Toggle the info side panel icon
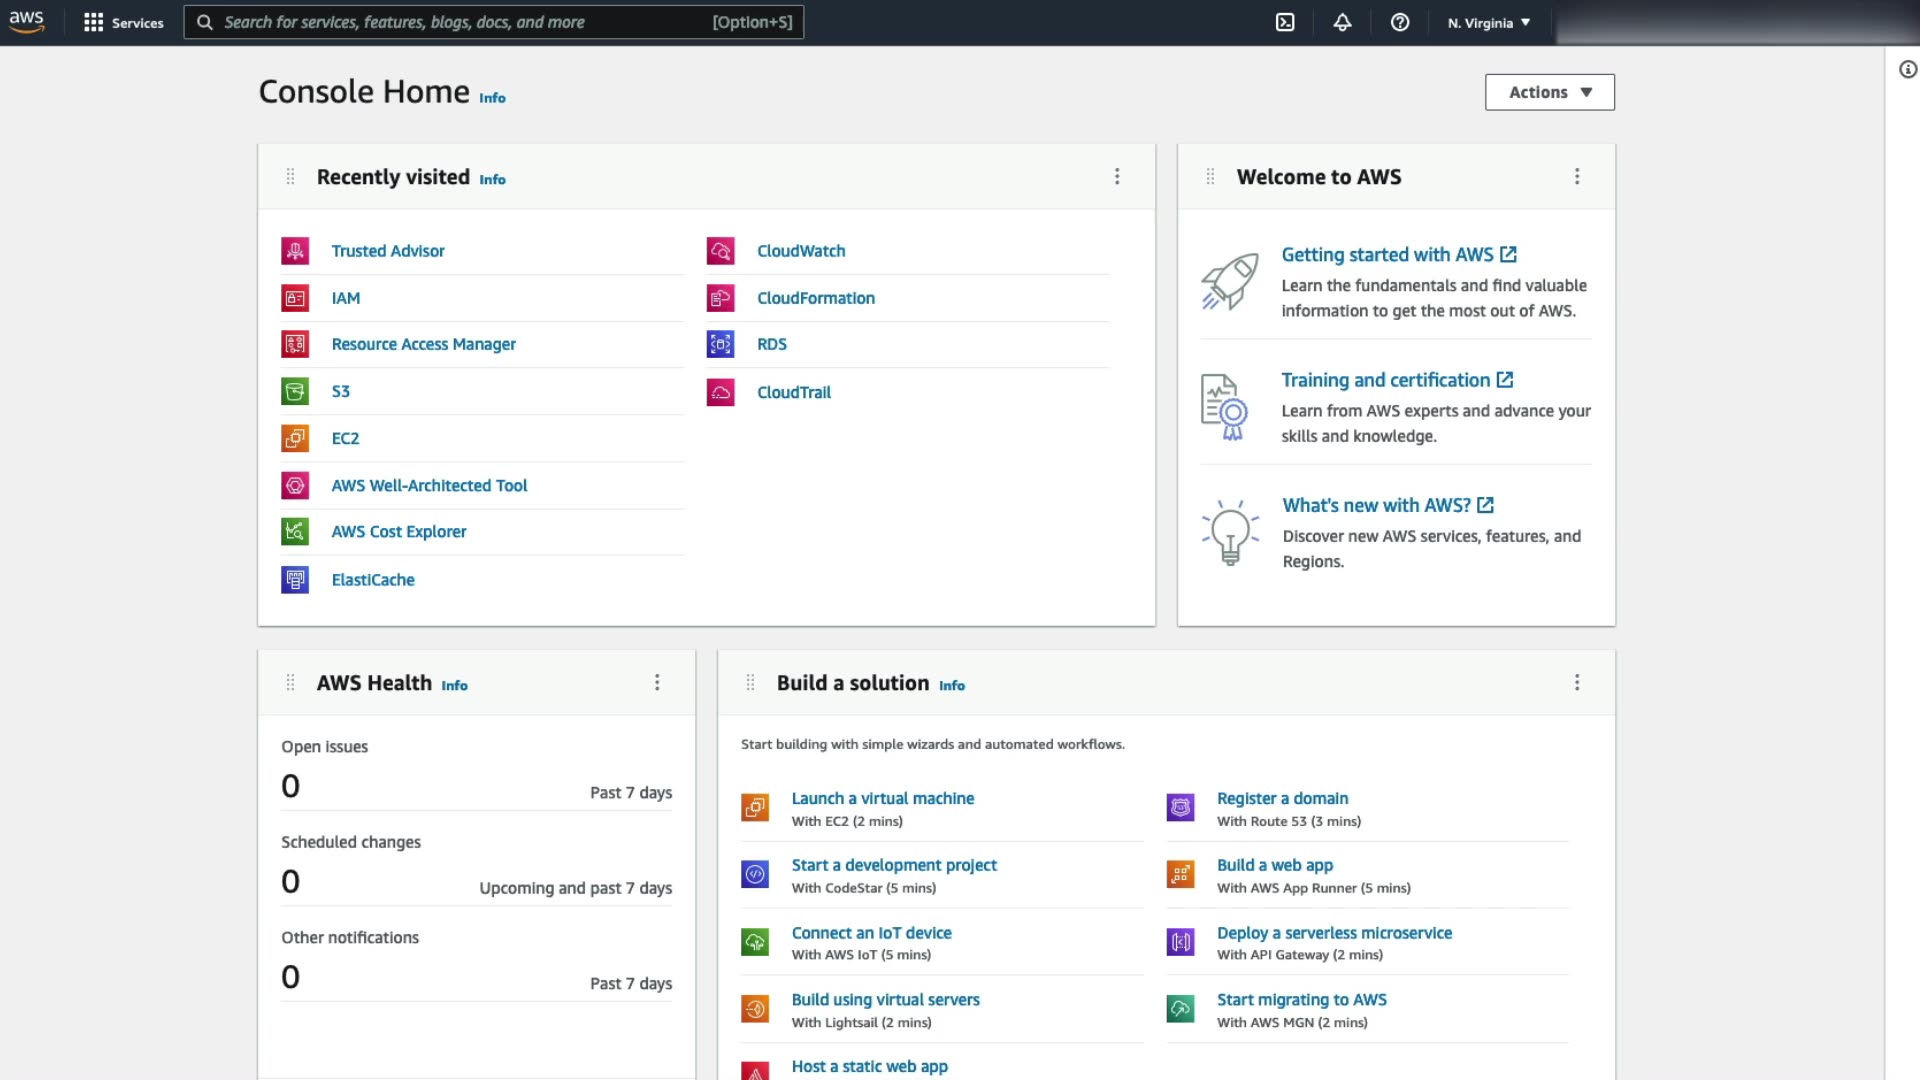1920x1080 pixels. 1908,69
